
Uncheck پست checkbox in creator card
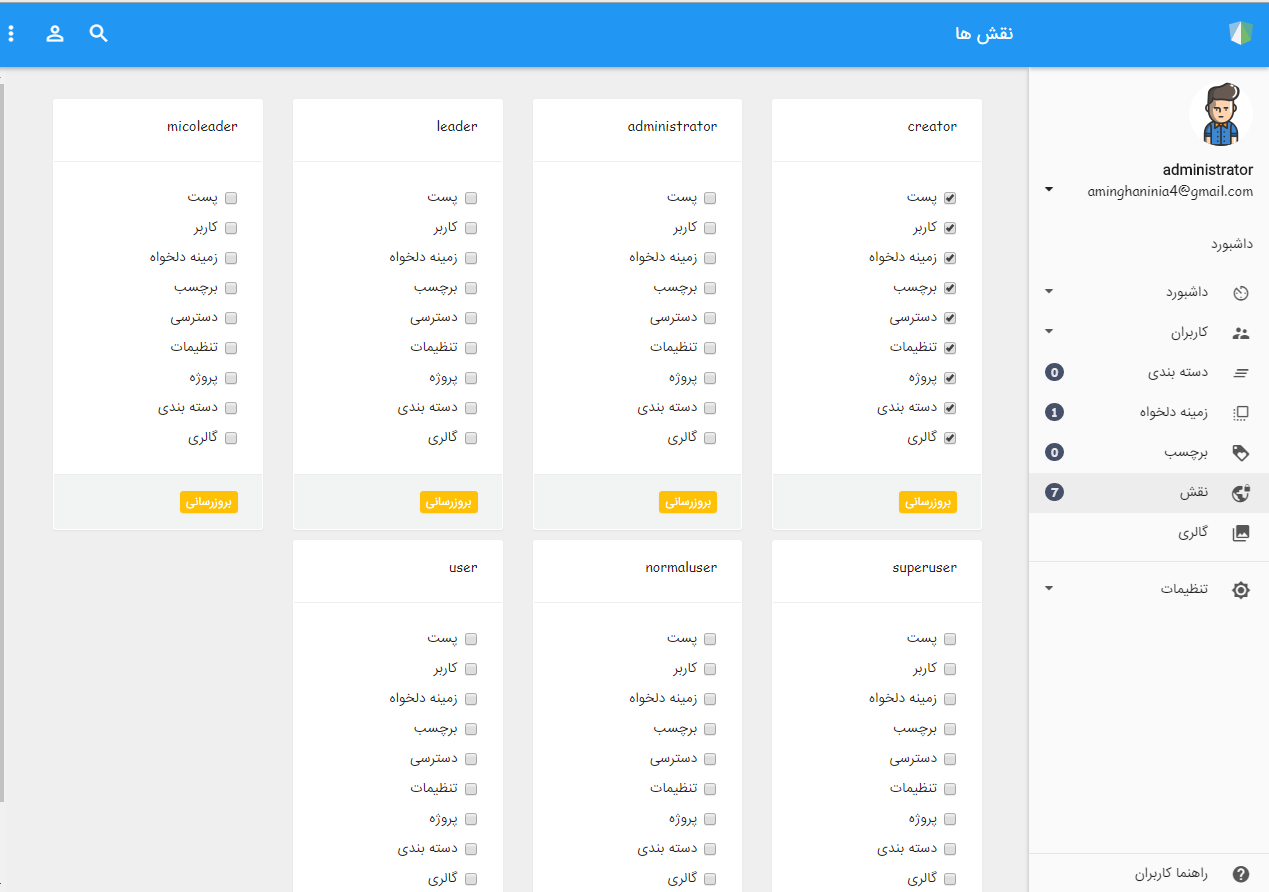coord(950,198)
